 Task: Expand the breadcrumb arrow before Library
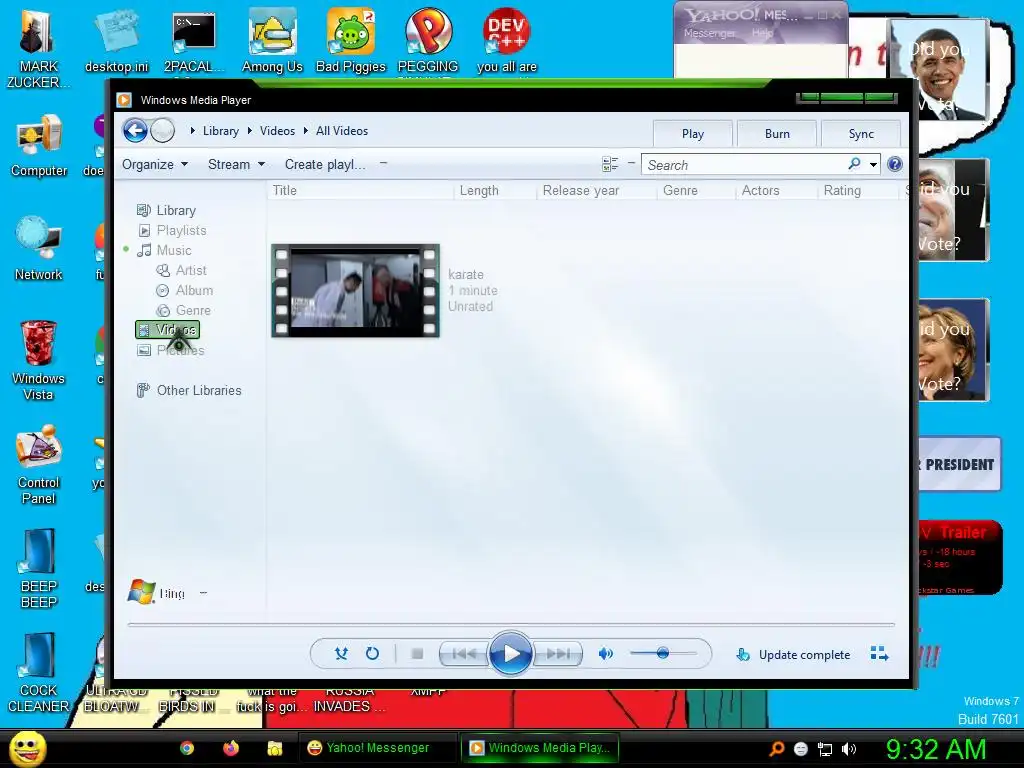tap(193, 131)
